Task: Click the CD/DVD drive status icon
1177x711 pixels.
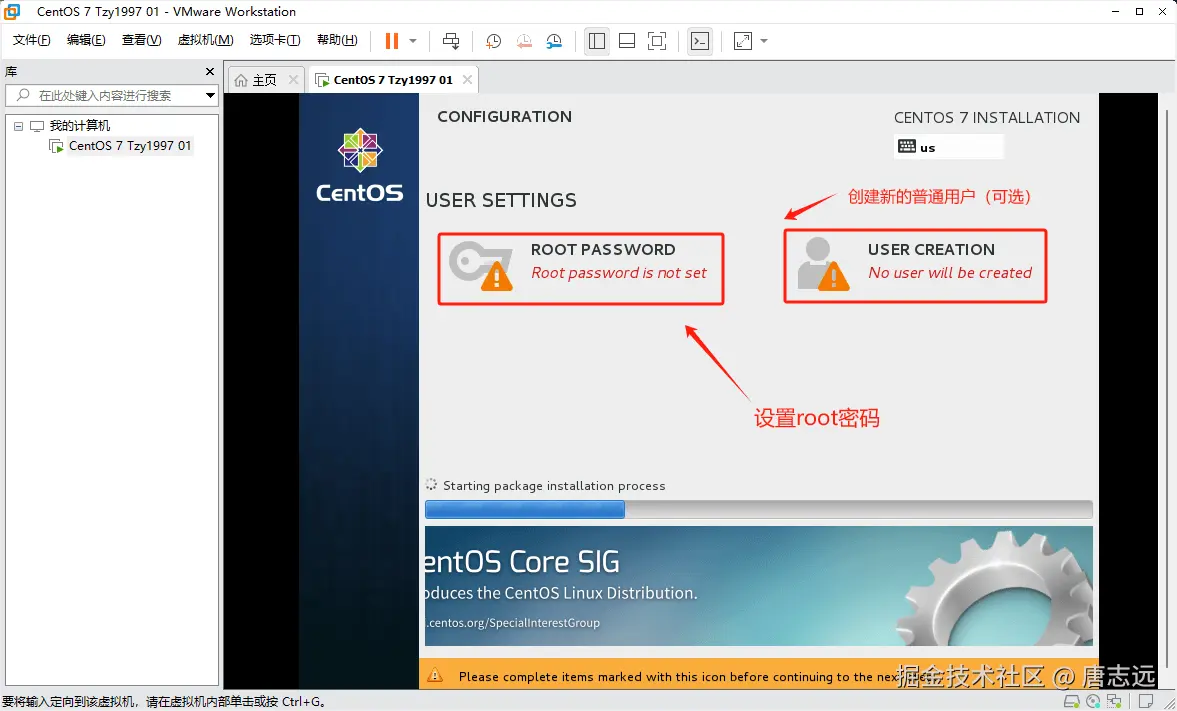Action: click(x=1093, y=702)
